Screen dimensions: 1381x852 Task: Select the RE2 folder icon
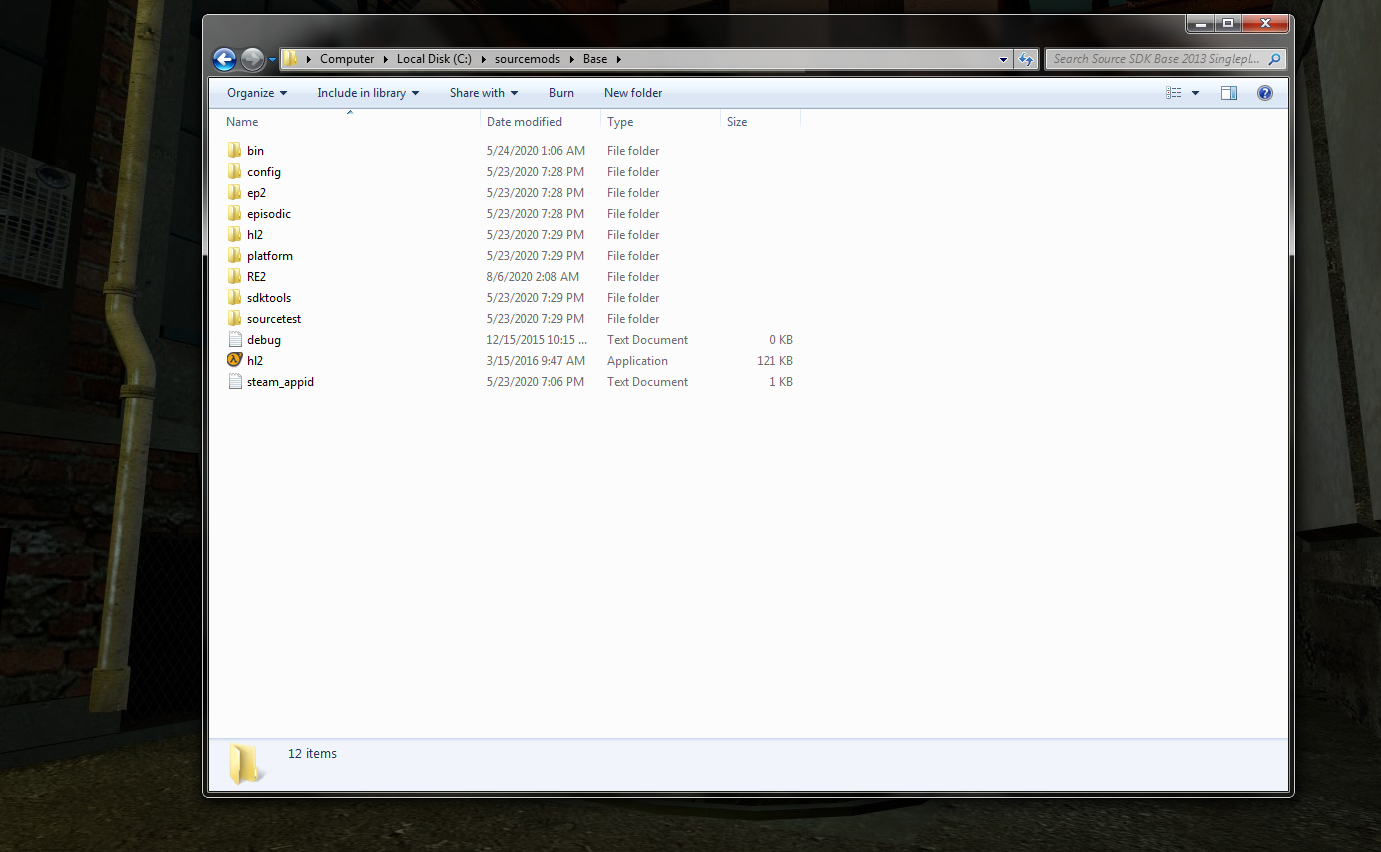[x=235, y=276]
